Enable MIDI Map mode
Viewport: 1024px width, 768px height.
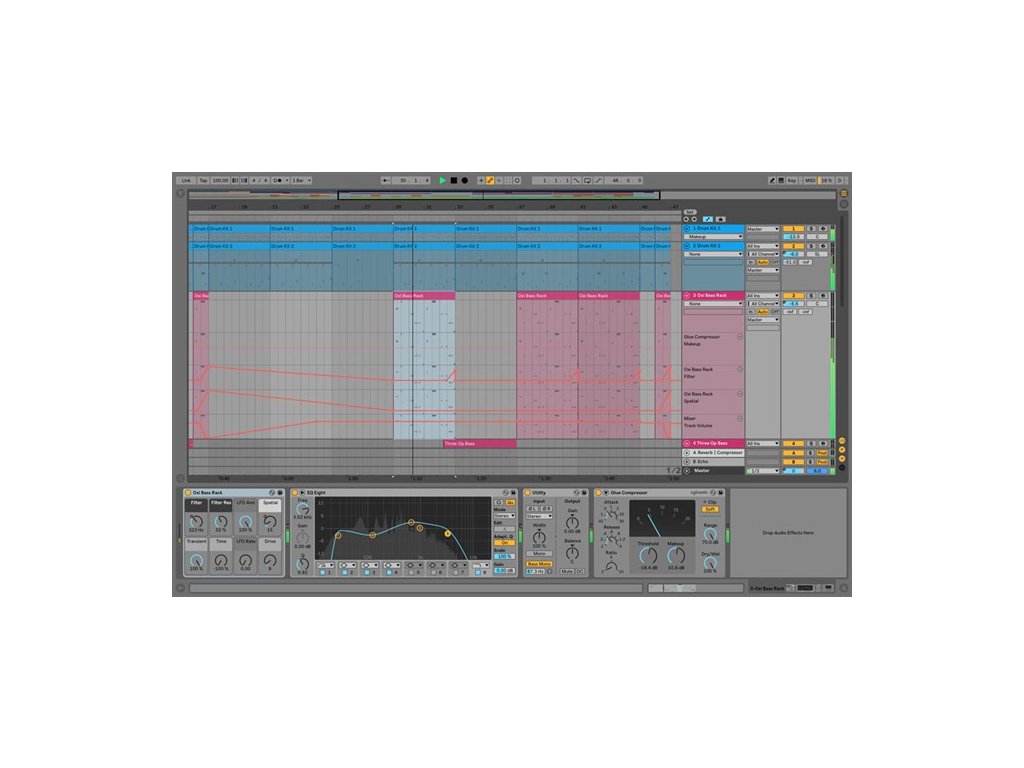click(810, 180)
